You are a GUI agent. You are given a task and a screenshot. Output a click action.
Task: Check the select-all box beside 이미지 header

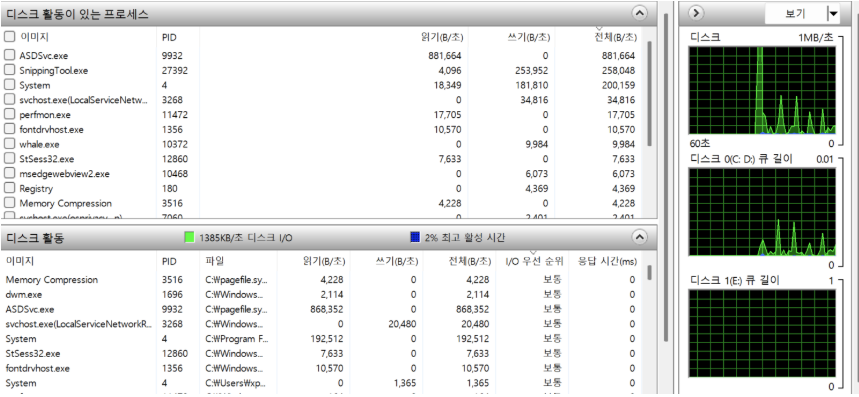coord(9,37)
